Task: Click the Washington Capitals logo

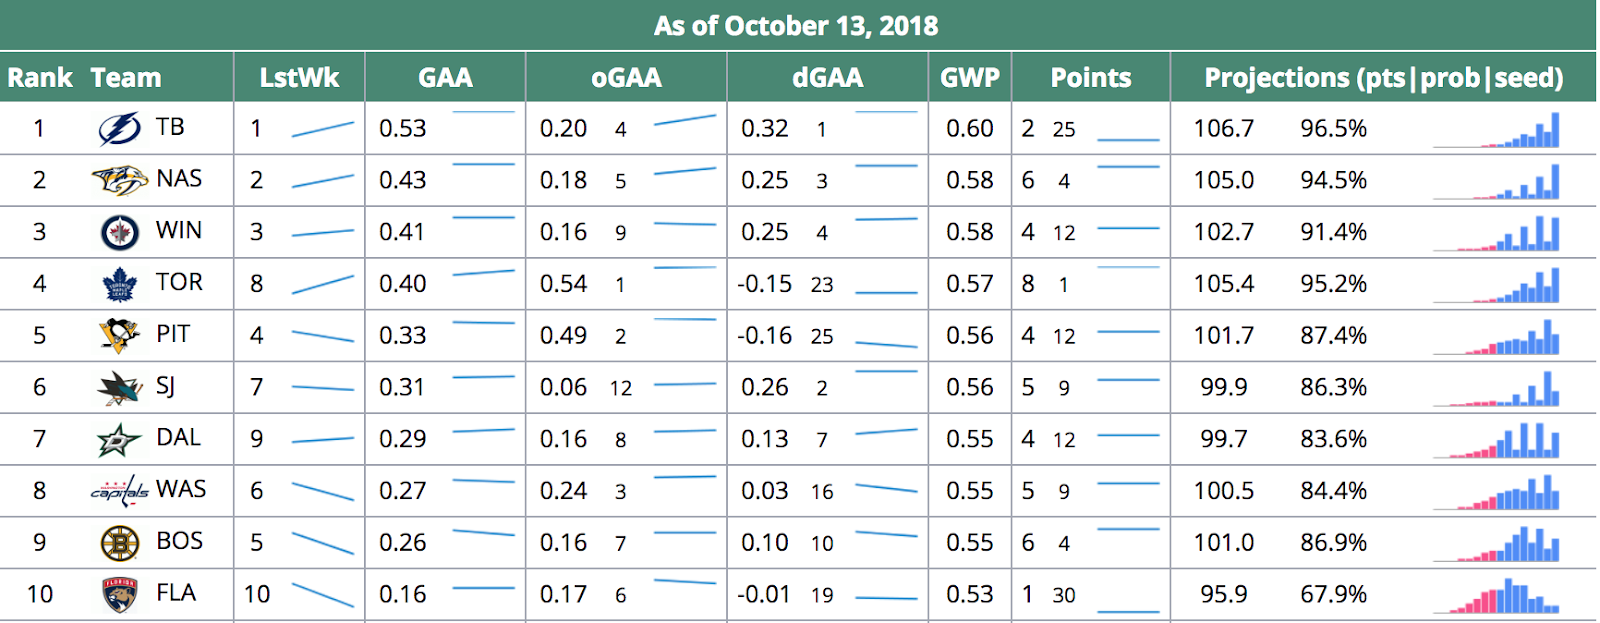Action: (x=119, y=491)
